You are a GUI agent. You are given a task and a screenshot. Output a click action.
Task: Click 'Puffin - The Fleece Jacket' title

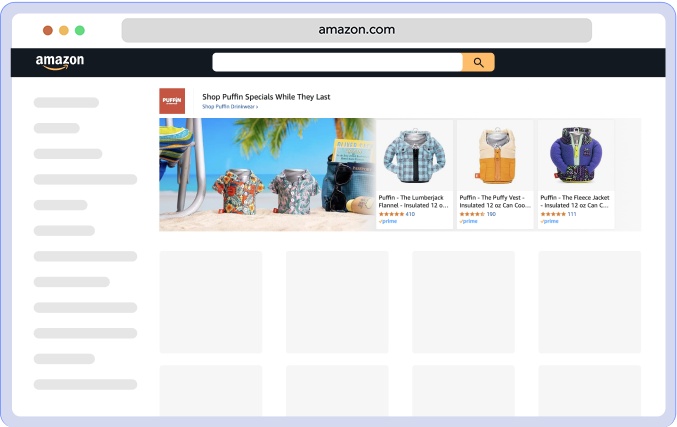[x=575, y=201]
